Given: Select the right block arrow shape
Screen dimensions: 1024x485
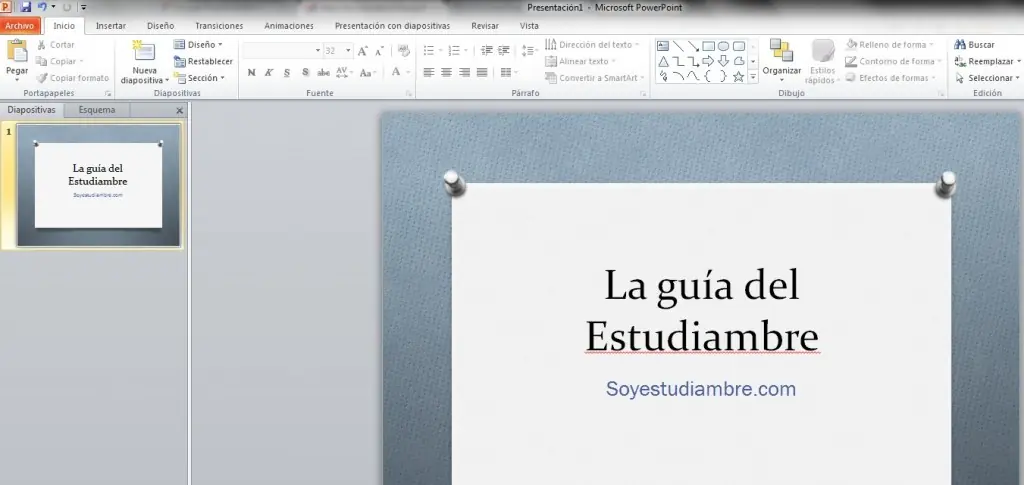Looking at the screenshot, I should pyautogui.click(x=708, y=61).
